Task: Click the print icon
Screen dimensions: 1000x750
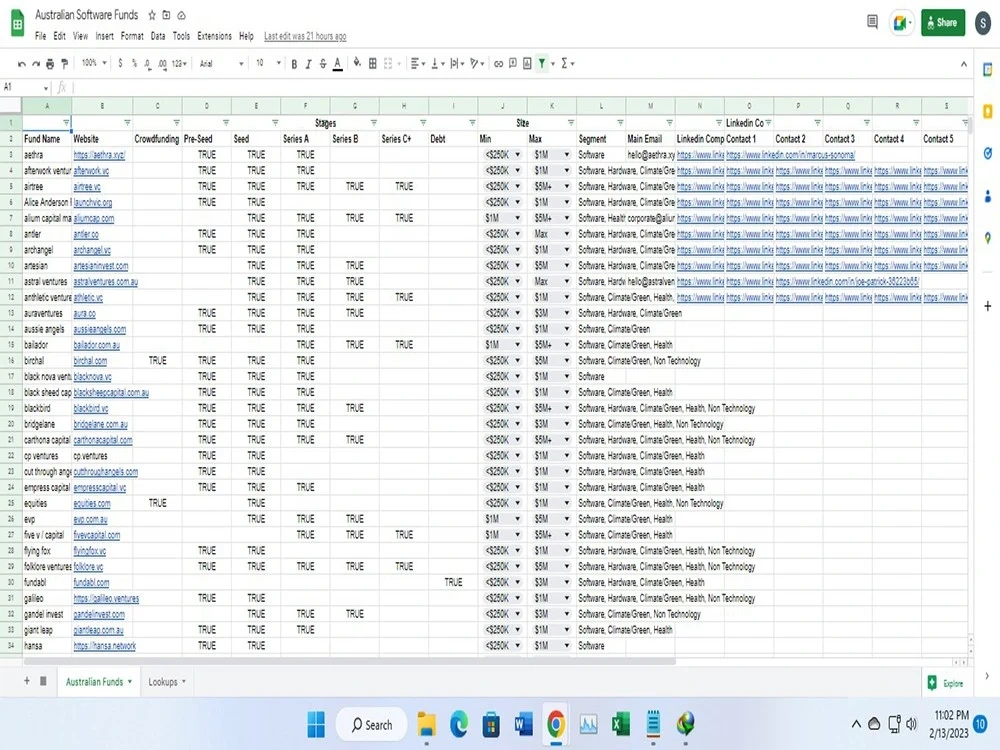Action: 50,64
